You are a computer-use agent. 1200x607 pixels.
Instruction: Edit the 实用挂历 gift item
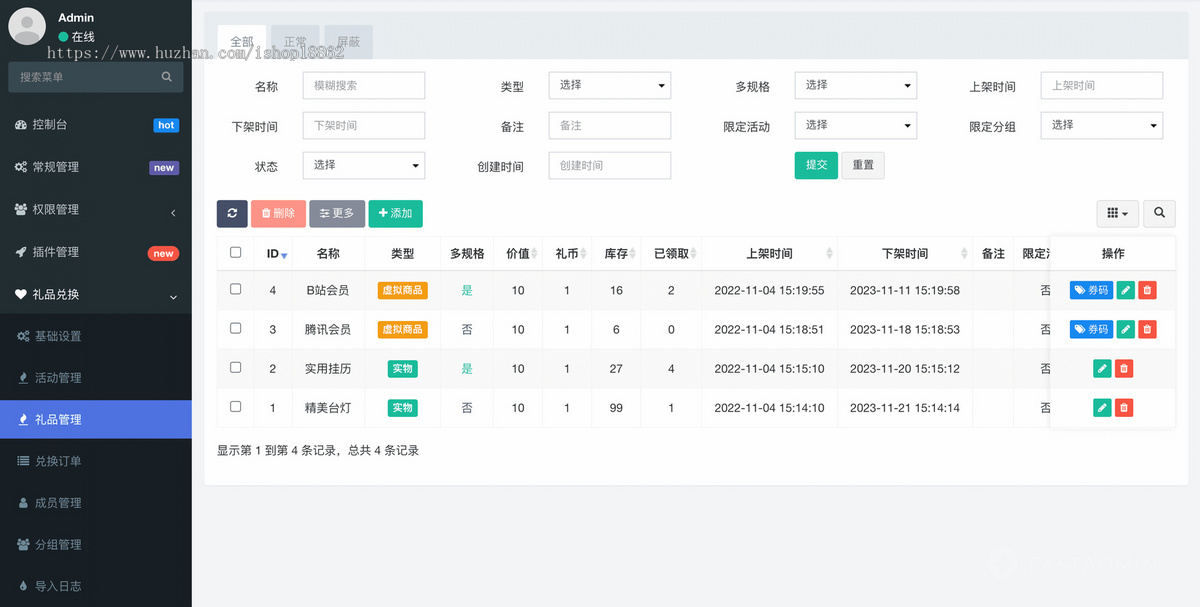click(1101, 368)
